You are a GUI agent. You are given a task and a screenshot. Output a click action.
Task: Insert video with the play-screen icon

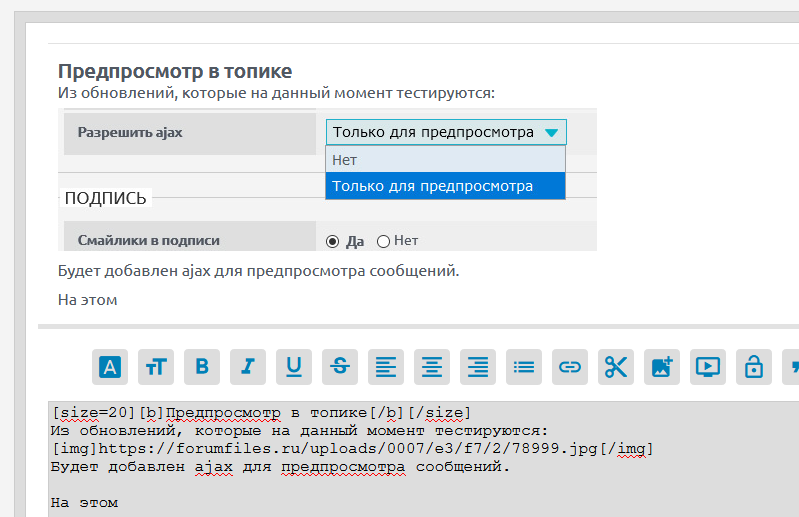tap(708, 367)
